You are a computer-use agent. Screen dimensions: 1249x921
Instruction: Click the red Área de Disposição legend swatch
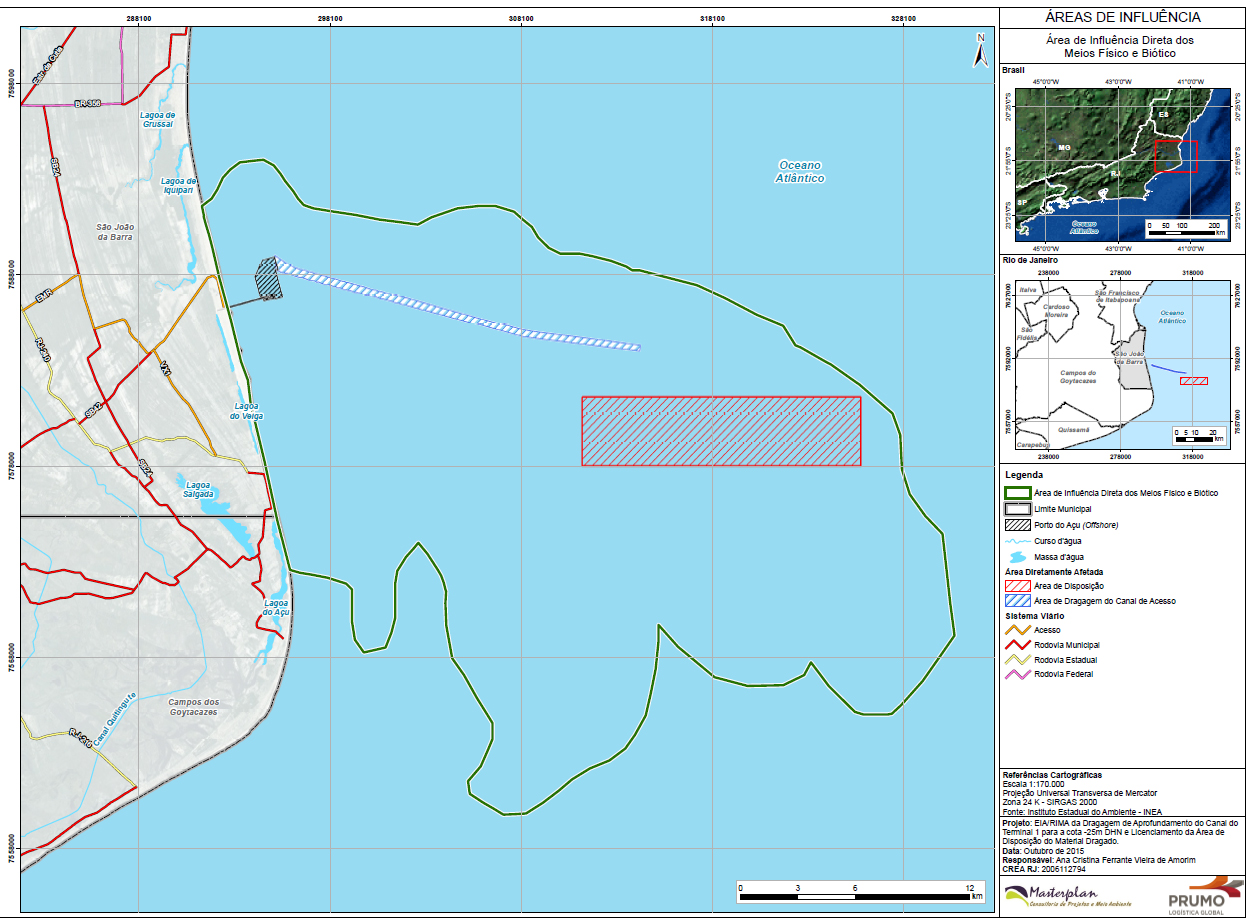click(1017, 586)
